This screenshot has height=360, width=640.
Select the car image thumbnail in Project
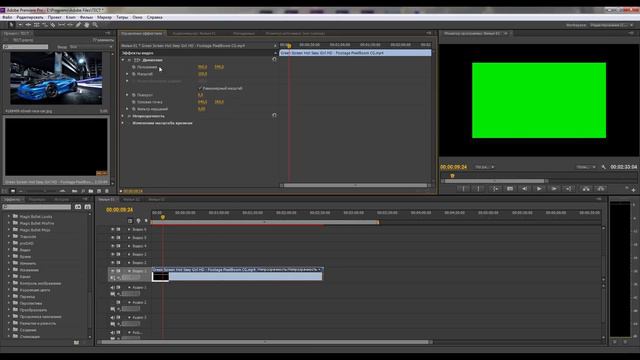pyautogui.click(x=56, y=78)
